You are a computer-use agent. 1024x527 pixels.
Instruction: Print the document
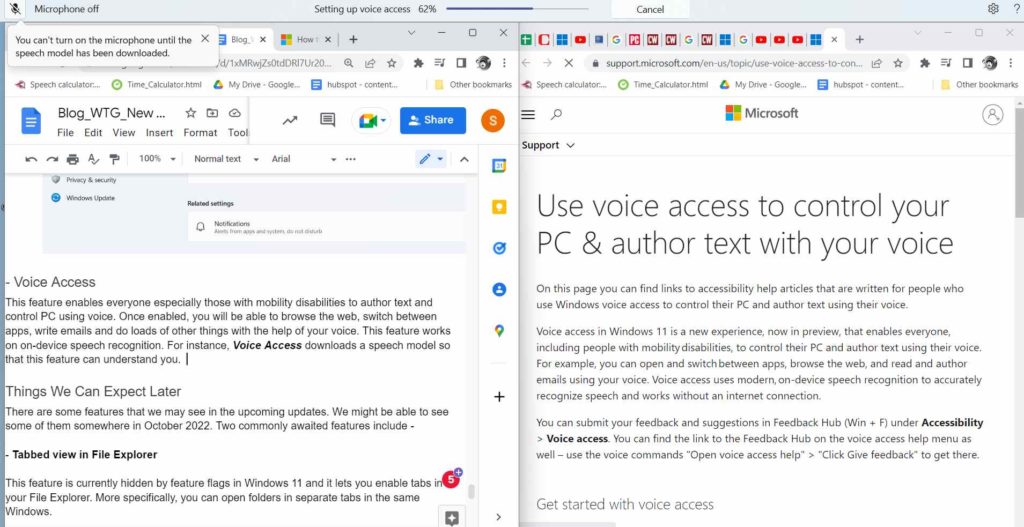pyautogui.click(x=72, y=159)
